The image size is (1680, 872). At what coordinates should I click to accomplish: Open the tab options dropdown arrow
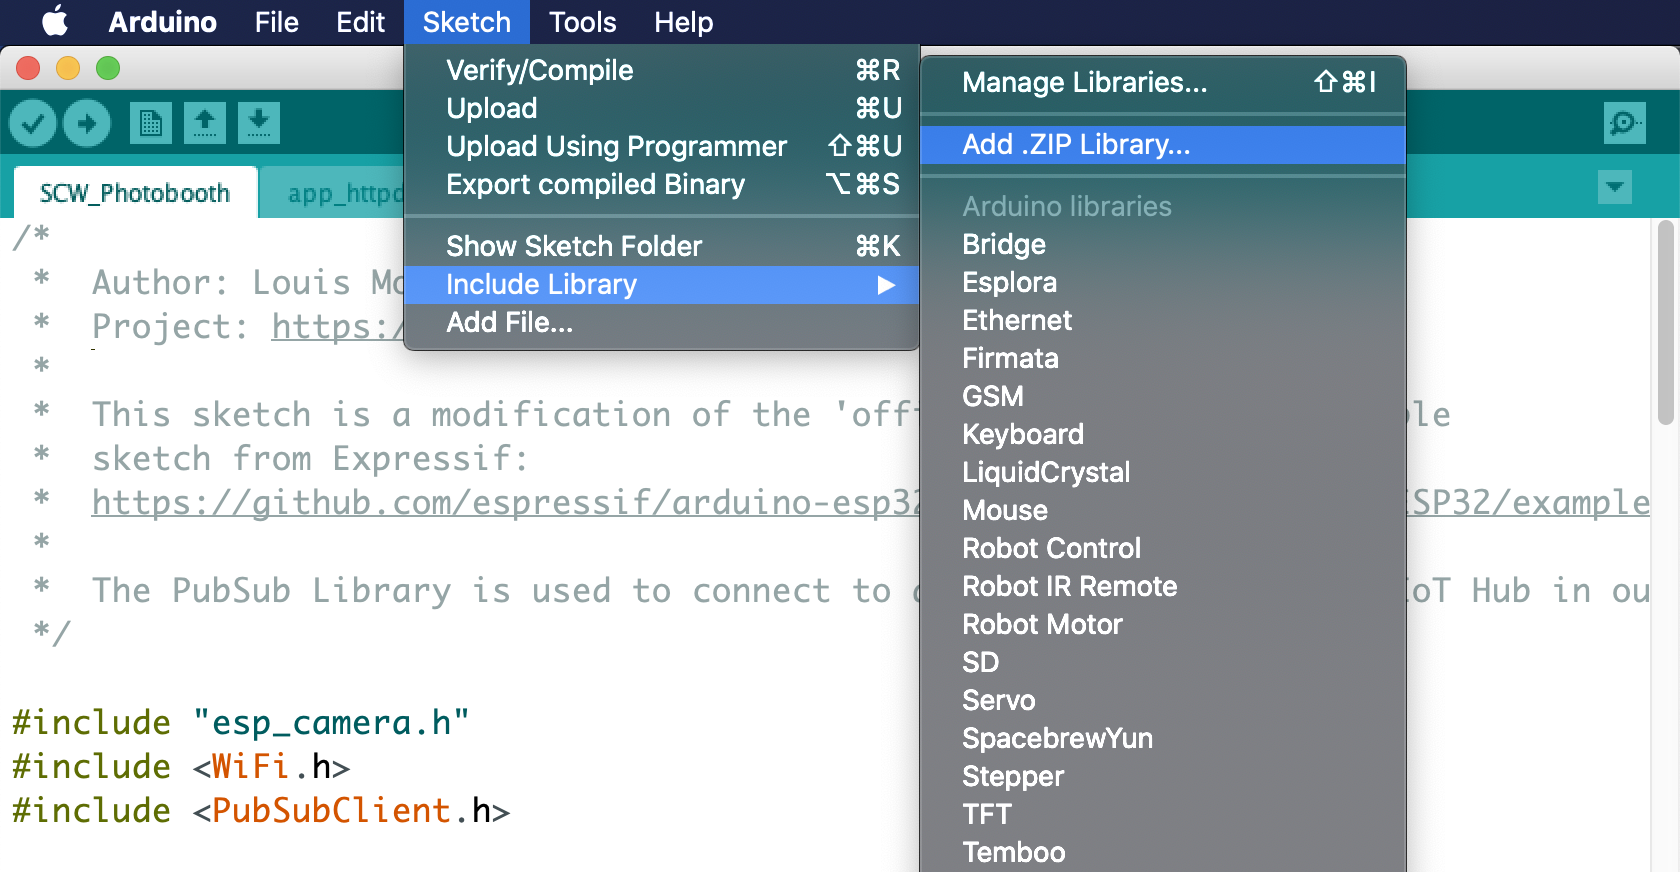pos(1615,187)
